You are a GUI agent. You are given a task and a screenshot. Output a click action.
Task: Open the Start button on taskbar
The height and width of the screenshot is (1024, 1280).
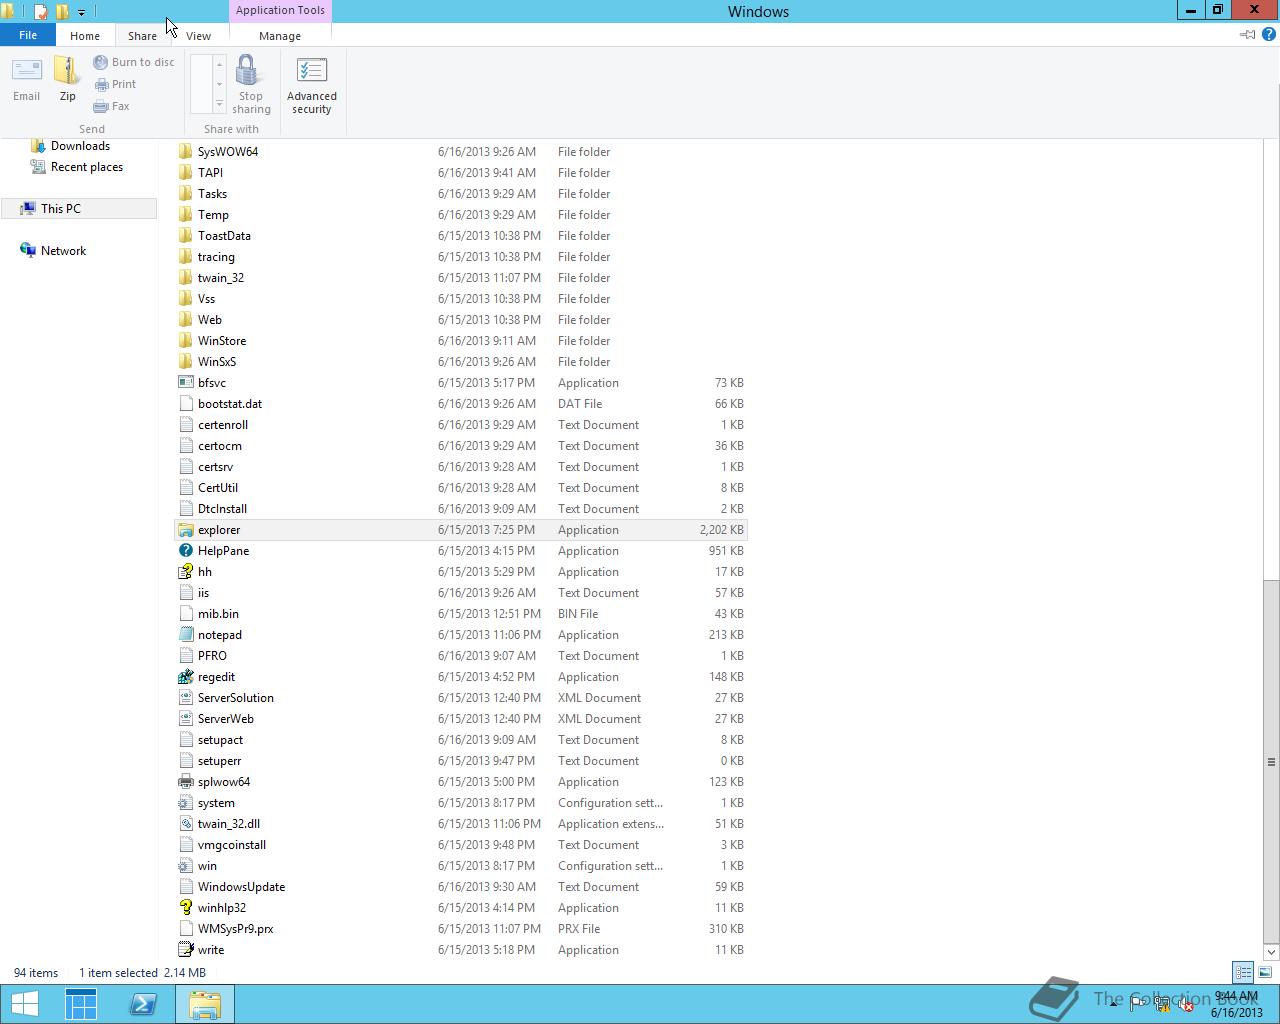[x=24, y=1004]
